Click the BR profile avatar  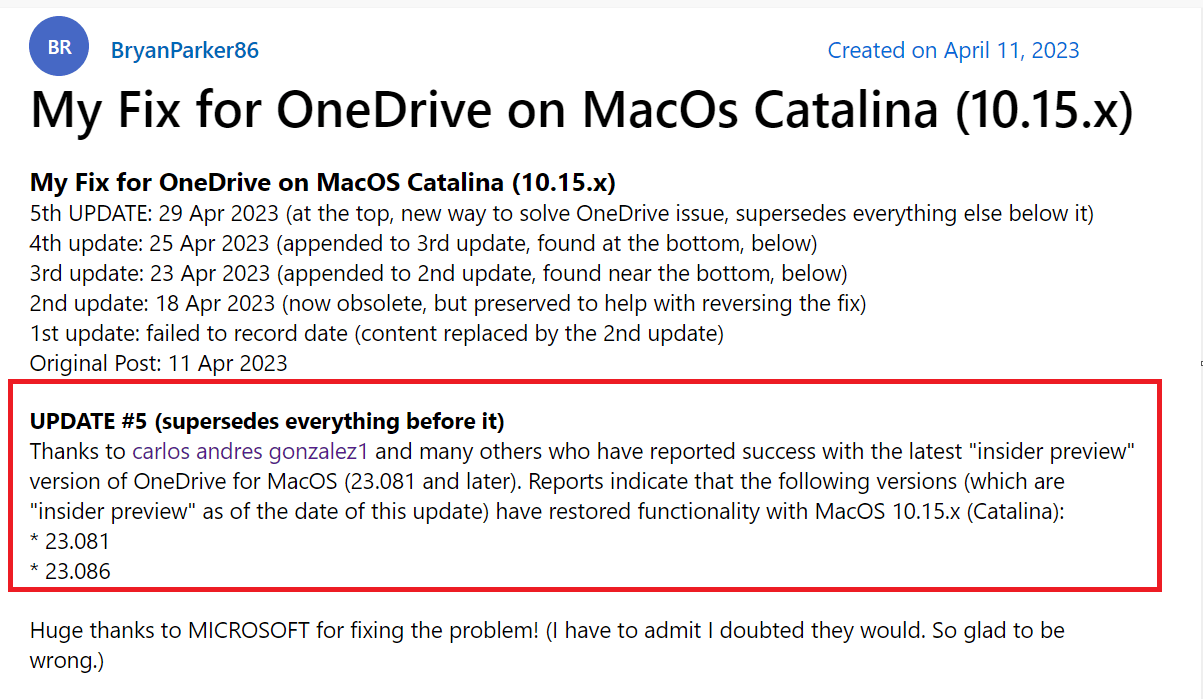pyautogui.click(x=60, y=47)
